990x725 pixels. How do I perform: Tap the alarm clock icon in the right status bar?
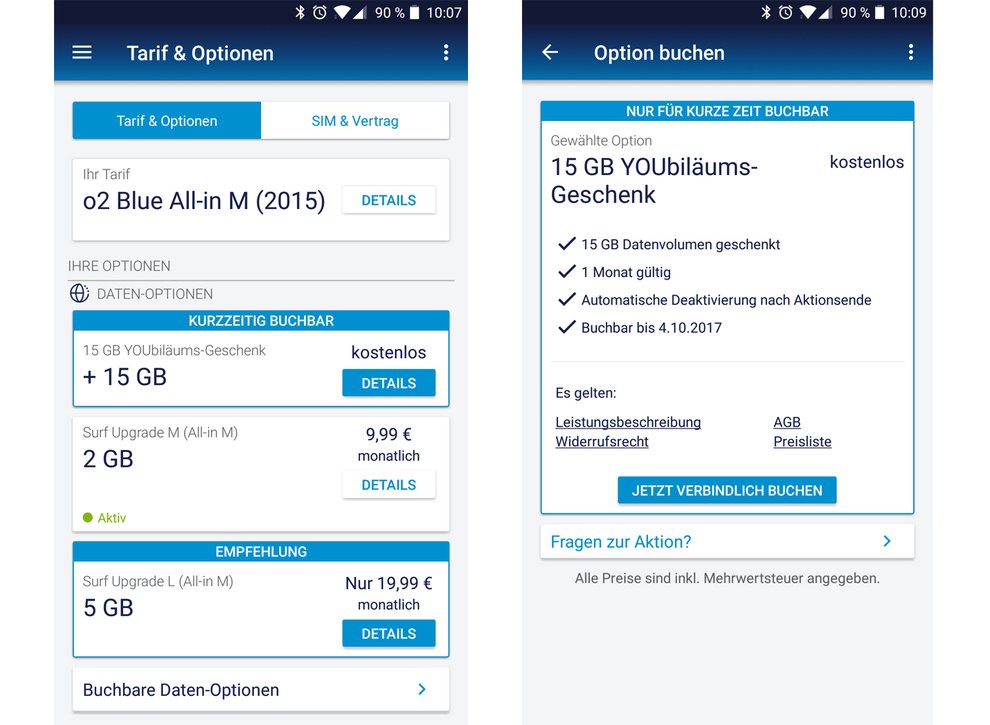(785, 13)
